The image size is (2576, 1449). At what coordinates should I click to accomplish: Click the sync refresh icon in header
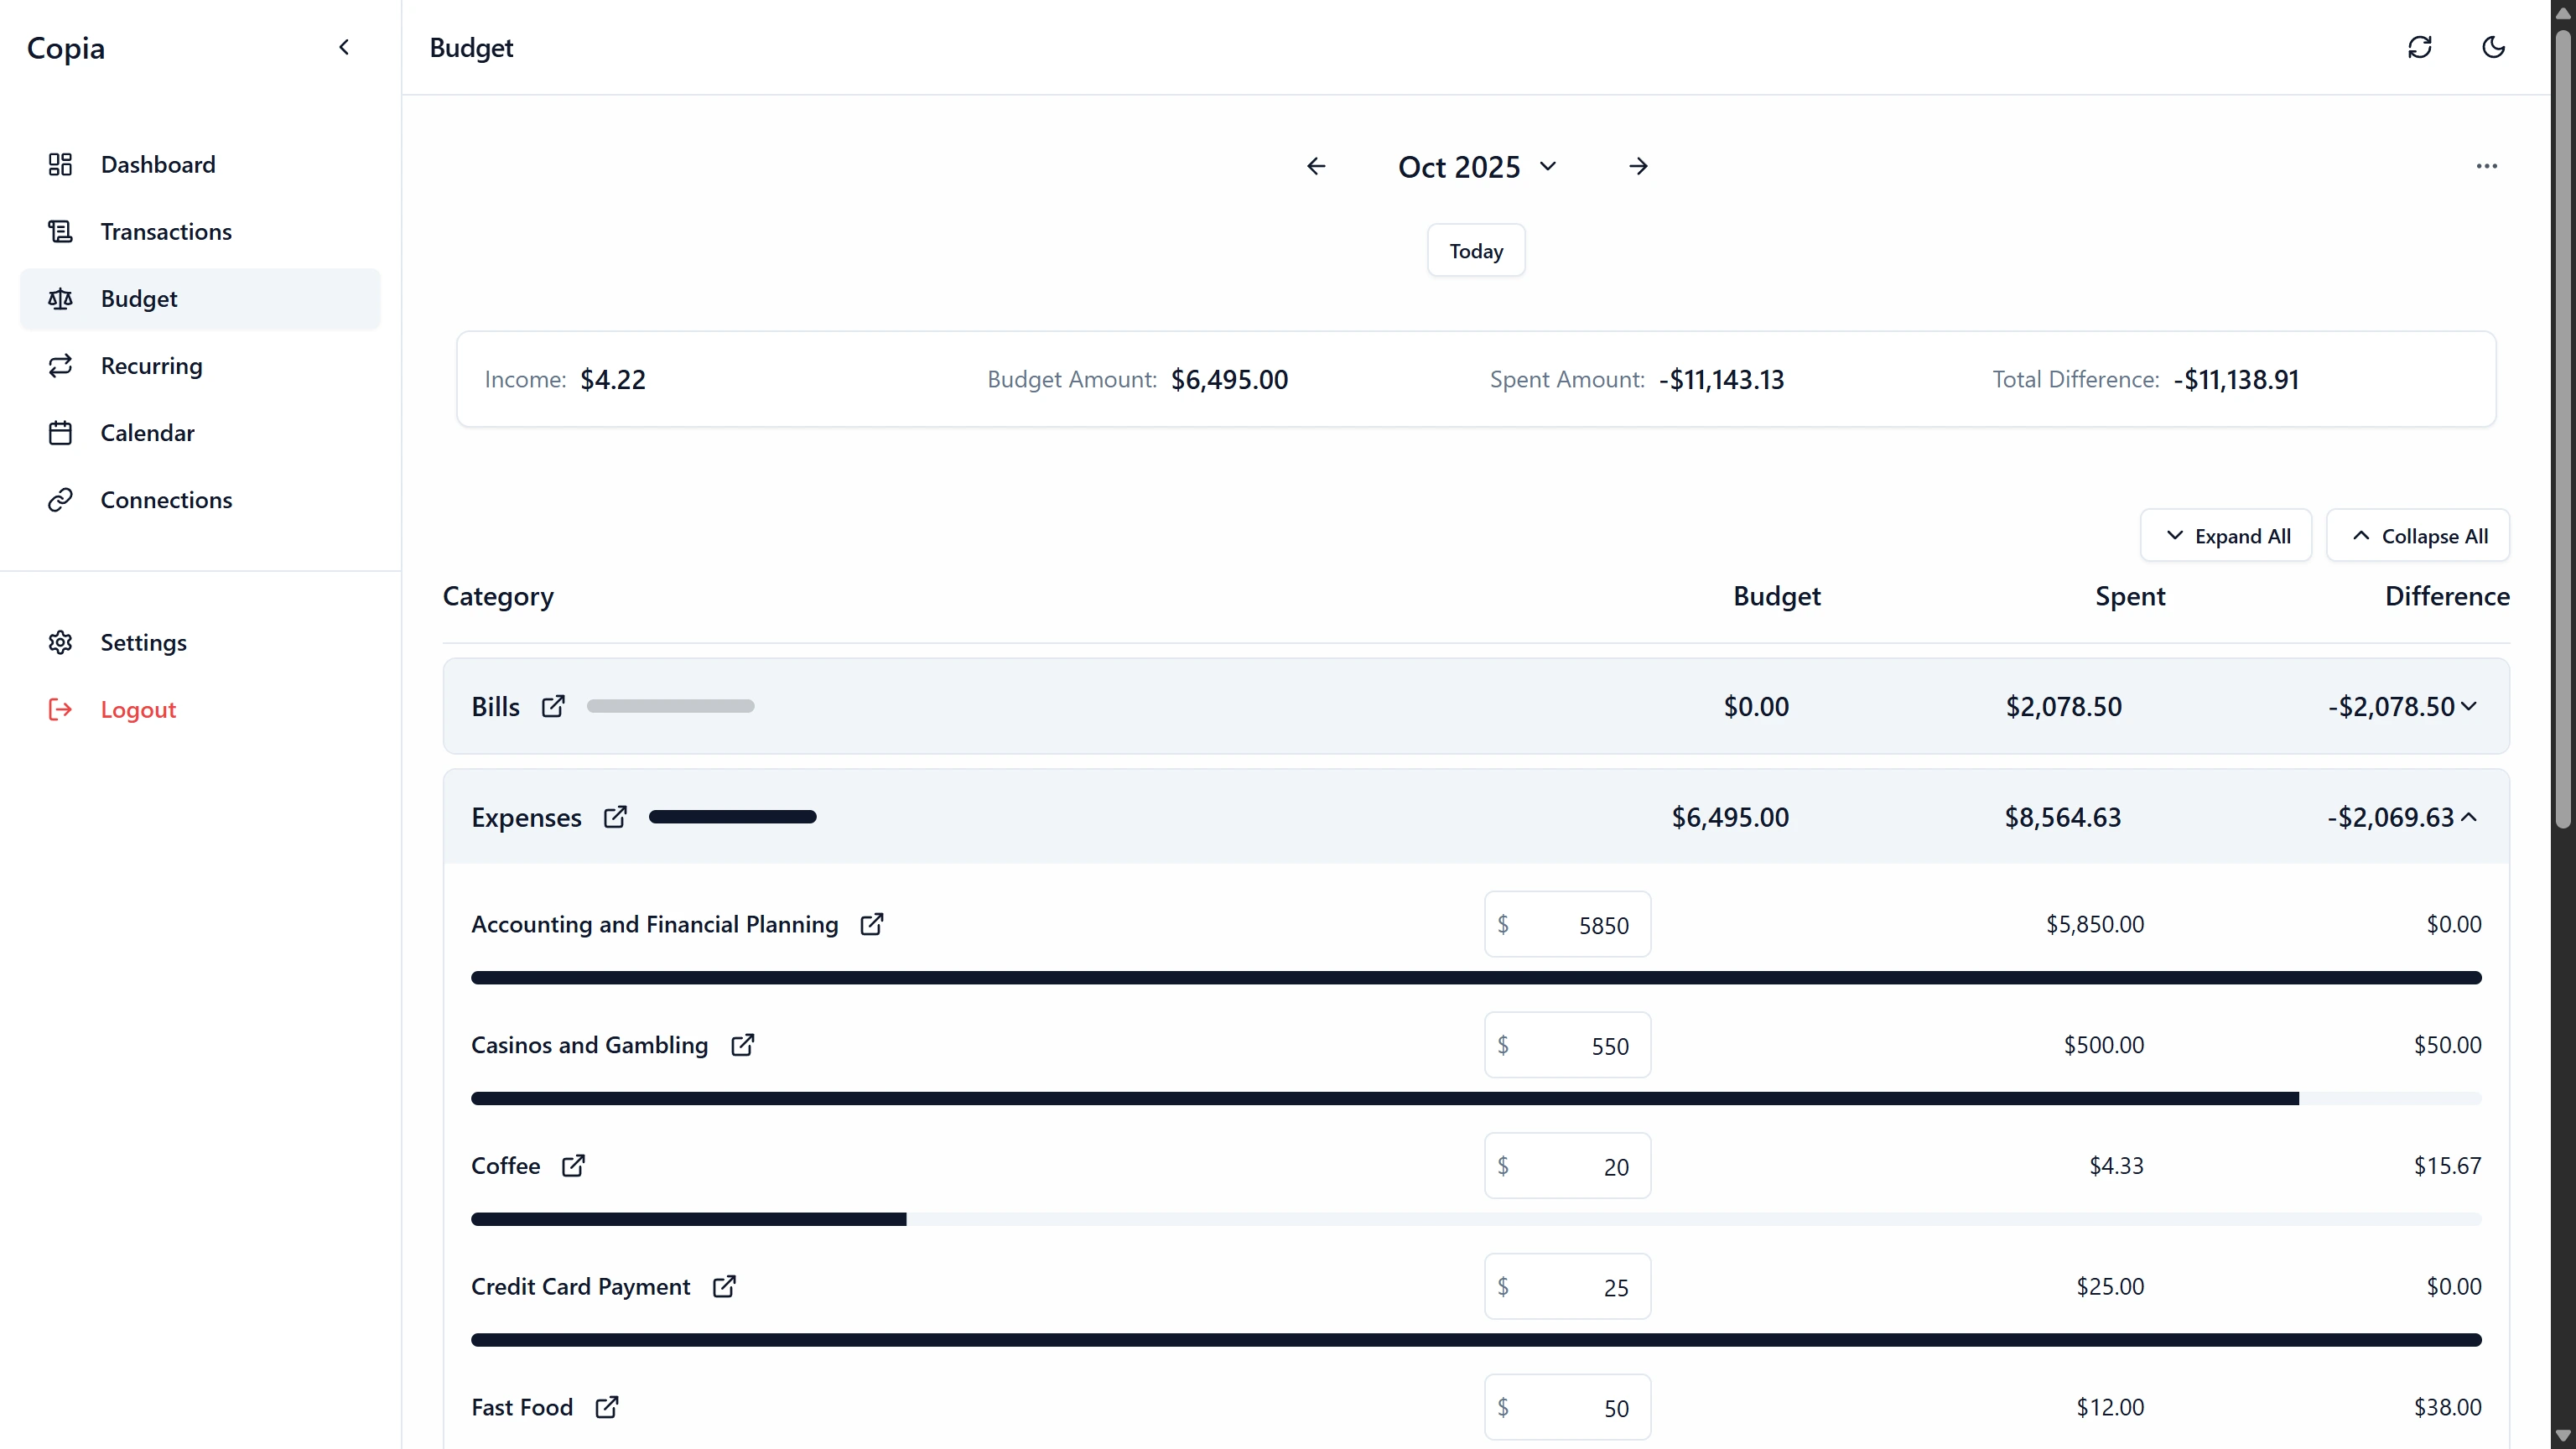[2420, 47]
